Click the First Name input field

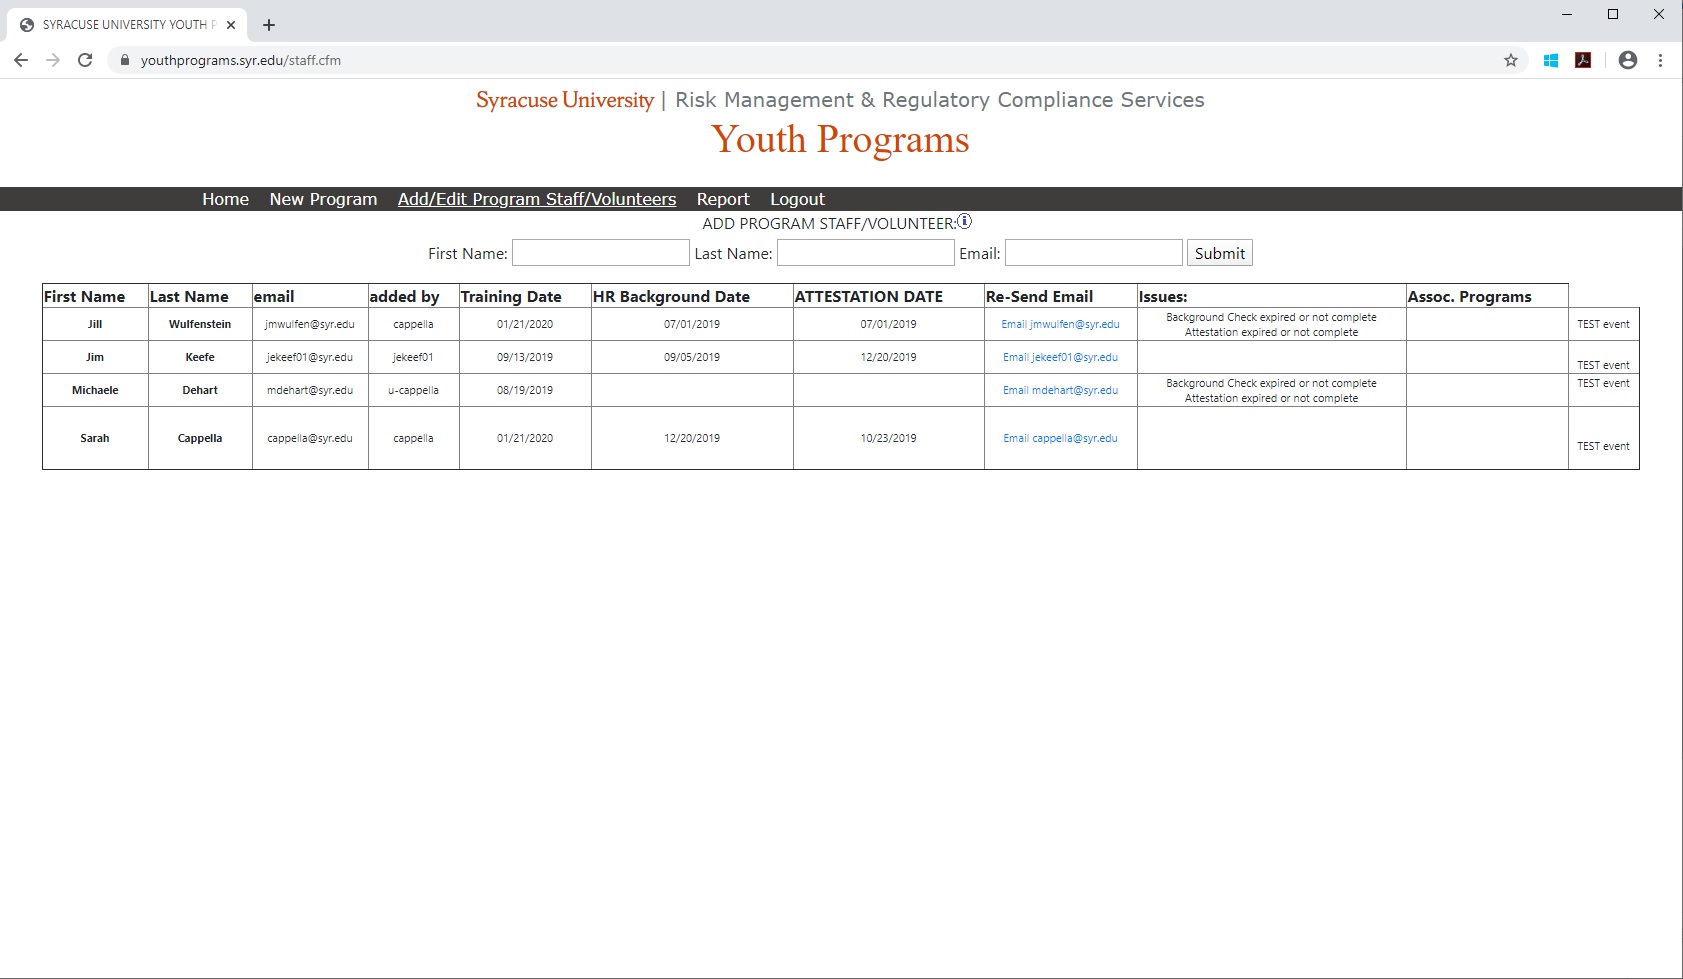[x=601, y=252]
